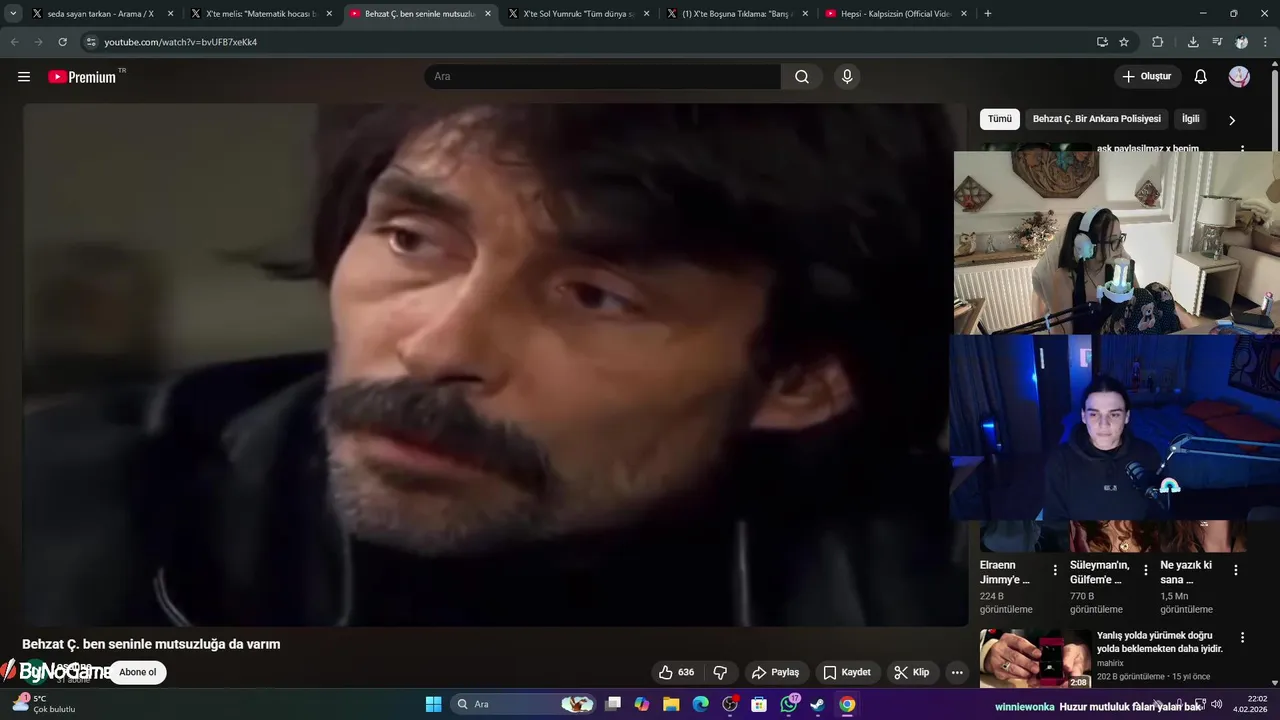The height and width of the screenshot is (720, 1280).
Task: Open media controls icon in Chrome toolbar
Action: (1217, 42)
